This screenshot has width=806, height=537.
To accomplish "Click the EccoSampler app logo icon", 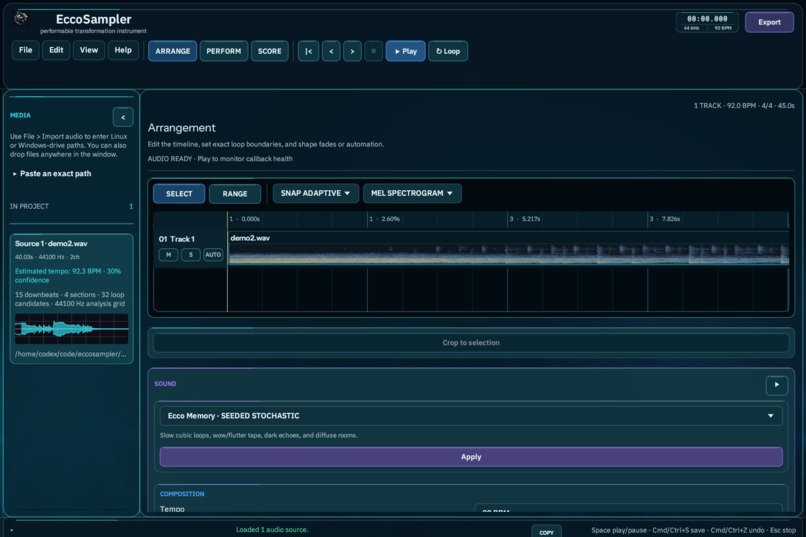I will (21, 20).
